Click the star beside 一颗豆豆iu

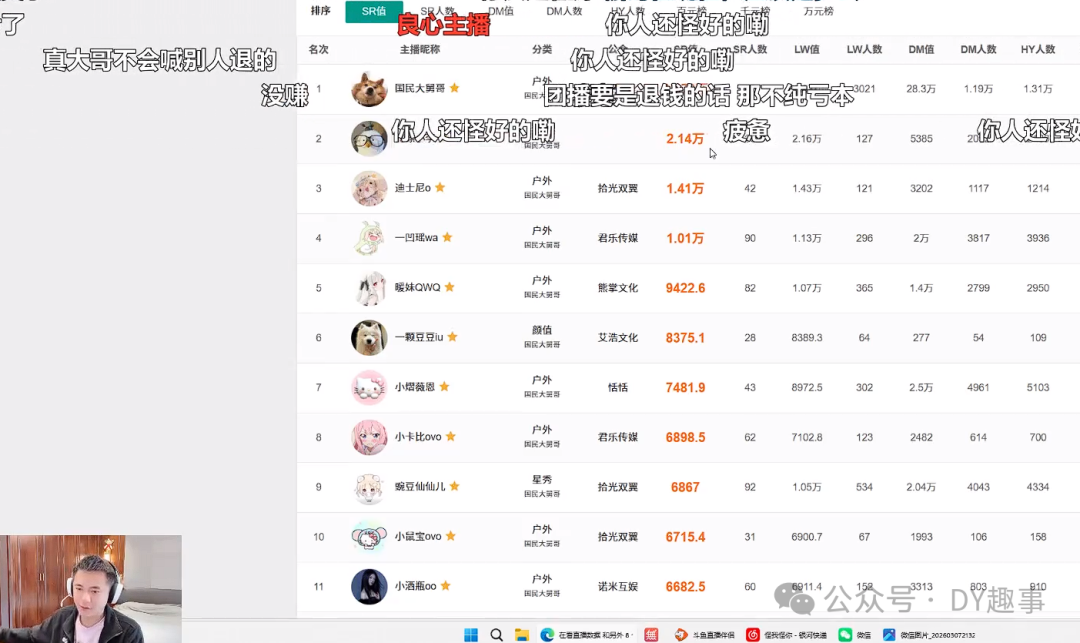click(x=453, y=337)
